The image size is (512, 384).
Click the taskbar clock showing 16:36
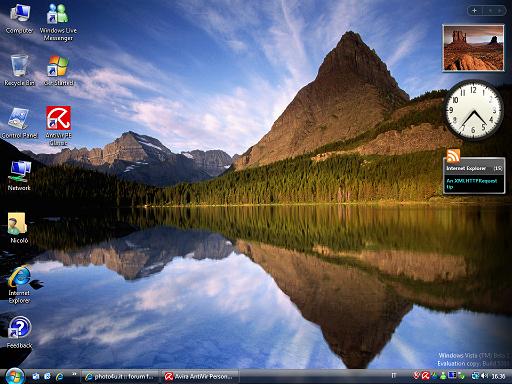coord(498,376)
